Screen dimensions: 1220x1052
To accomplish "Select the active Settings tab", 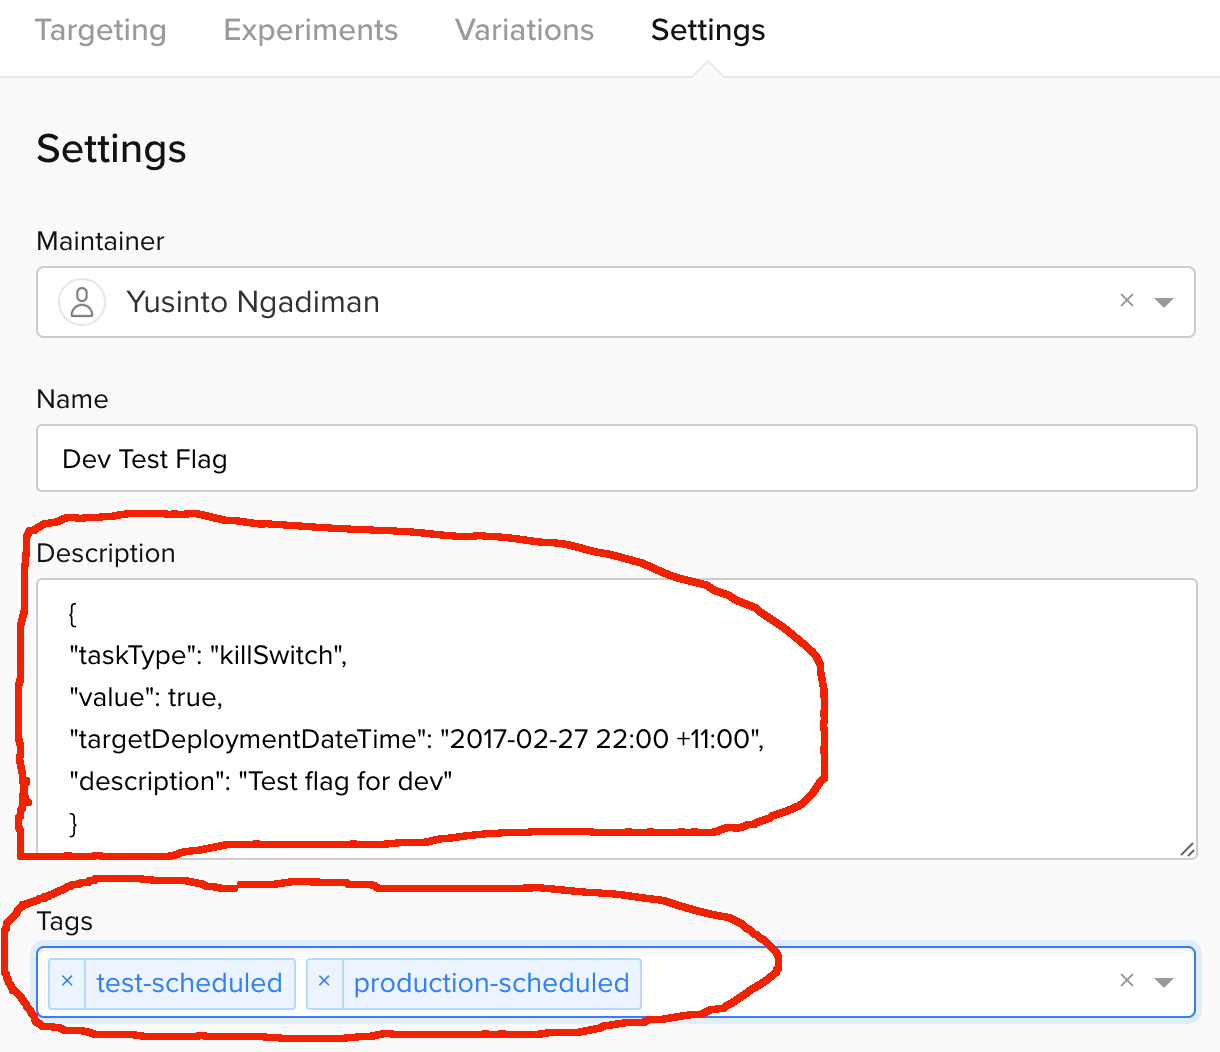I will click(x=707, y=30).
